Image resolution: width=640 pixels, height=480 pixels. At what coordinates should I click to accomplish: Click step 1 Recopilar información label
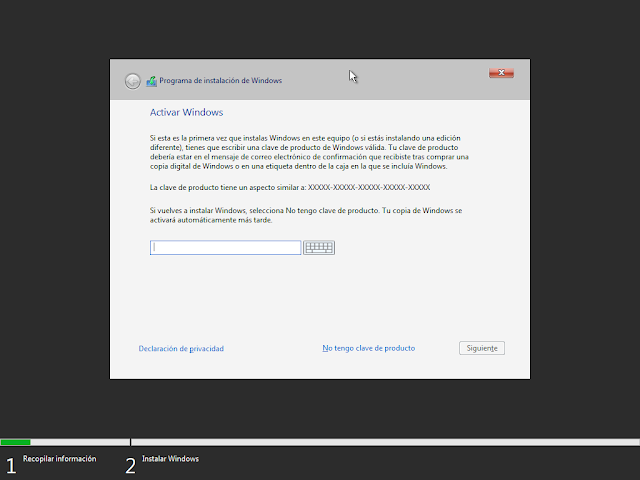60,459
